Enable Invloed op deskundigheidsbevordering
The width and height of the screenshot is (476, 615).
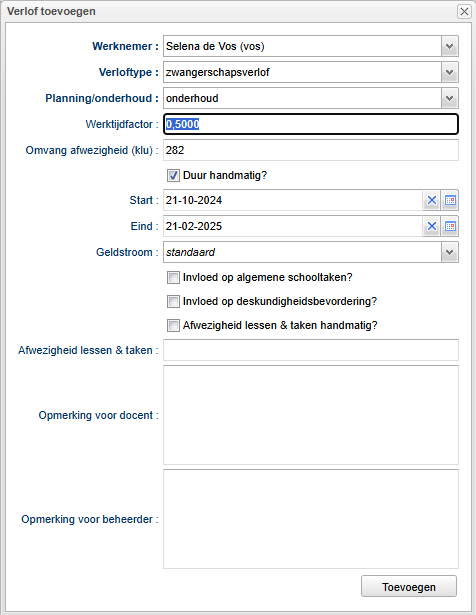pyautogui.click(x=173, y=301)
